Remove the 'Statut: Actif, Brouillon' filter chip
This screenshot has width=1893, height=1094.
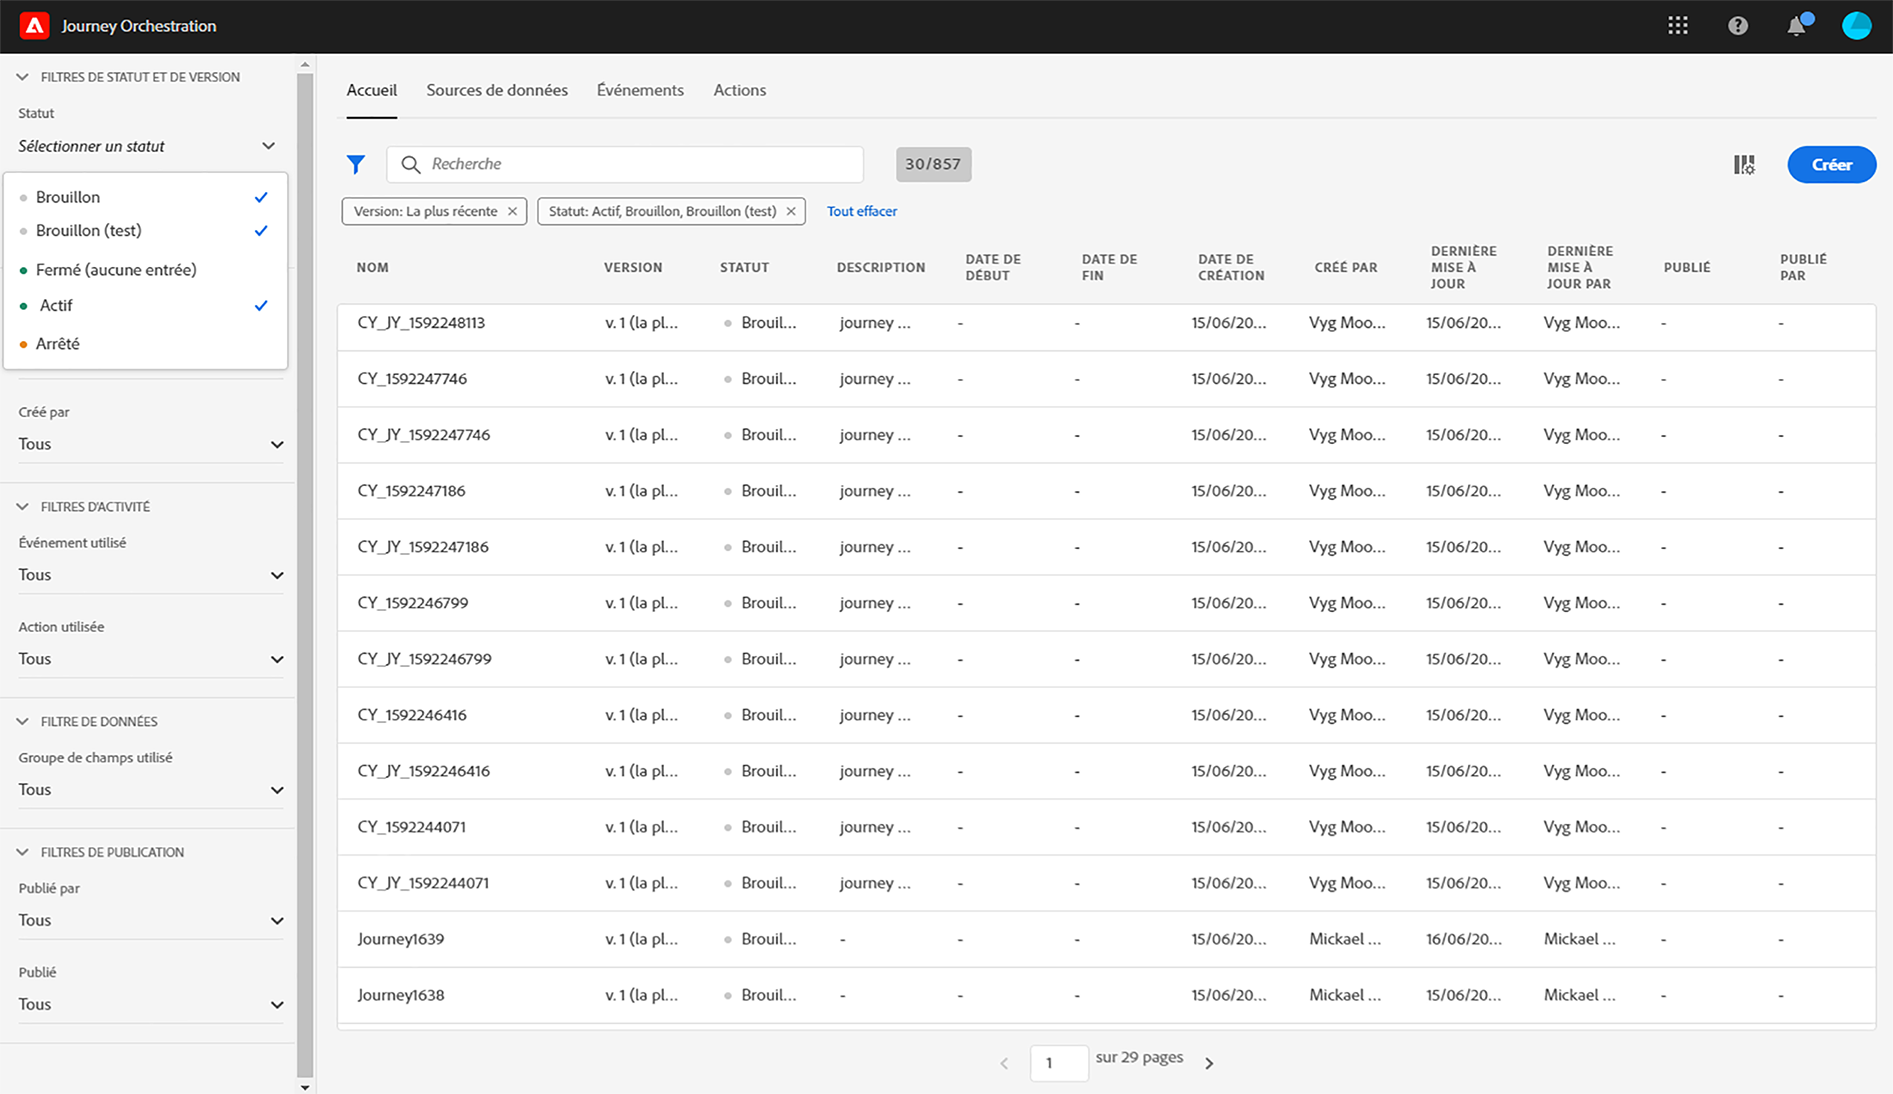point(791,211)
